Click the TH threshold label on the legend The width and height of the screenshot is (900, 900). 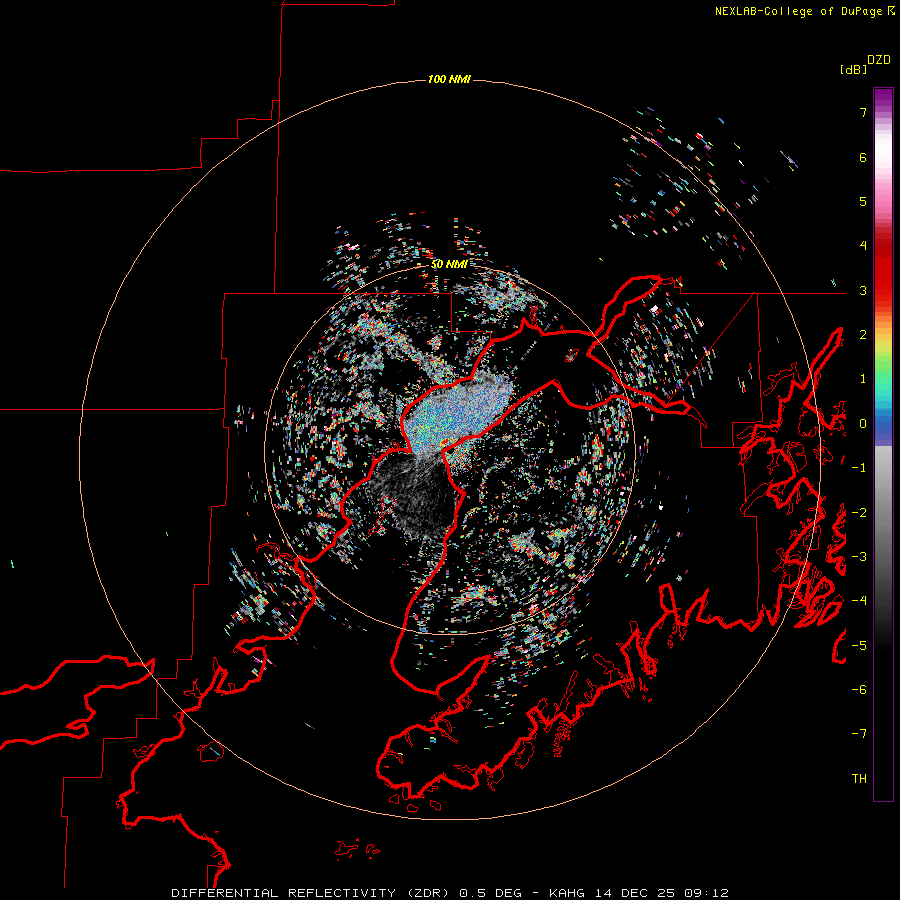pos(859,778)
